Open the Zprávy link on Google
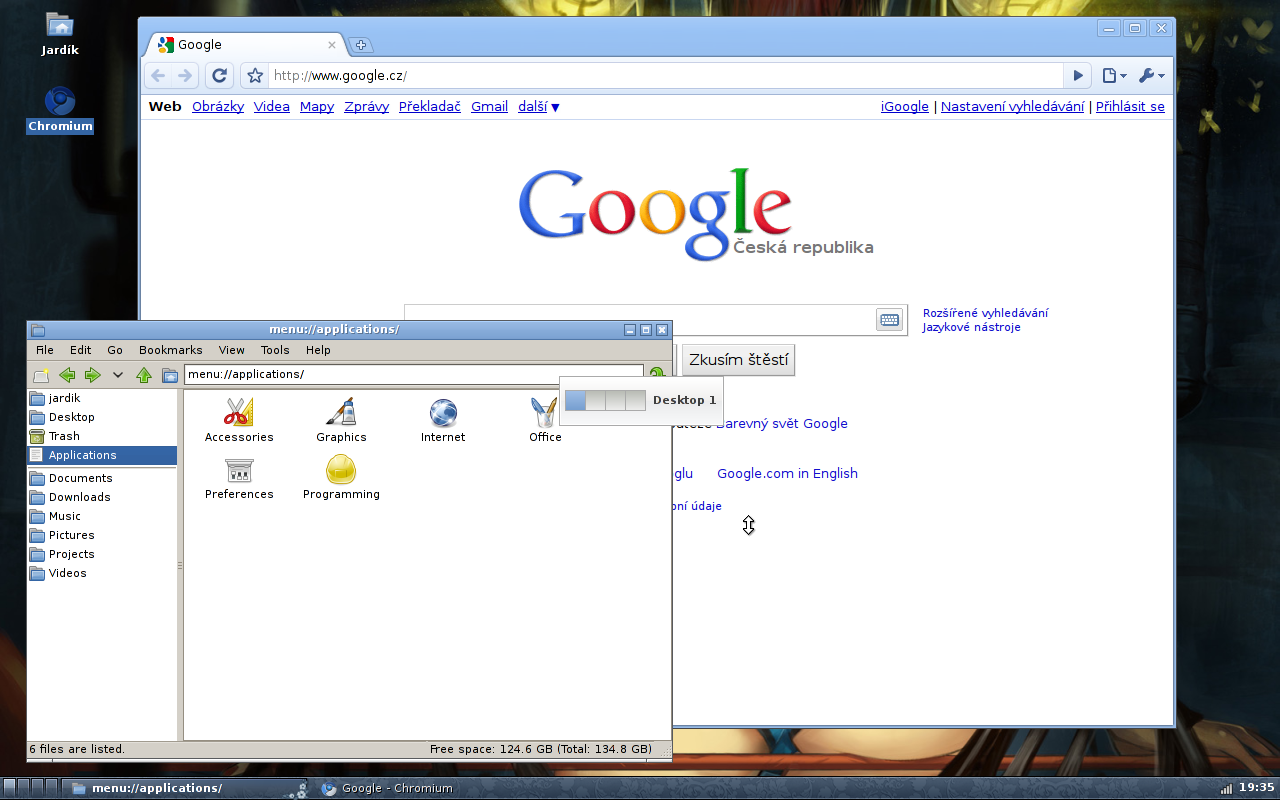 tap(366, 107)
